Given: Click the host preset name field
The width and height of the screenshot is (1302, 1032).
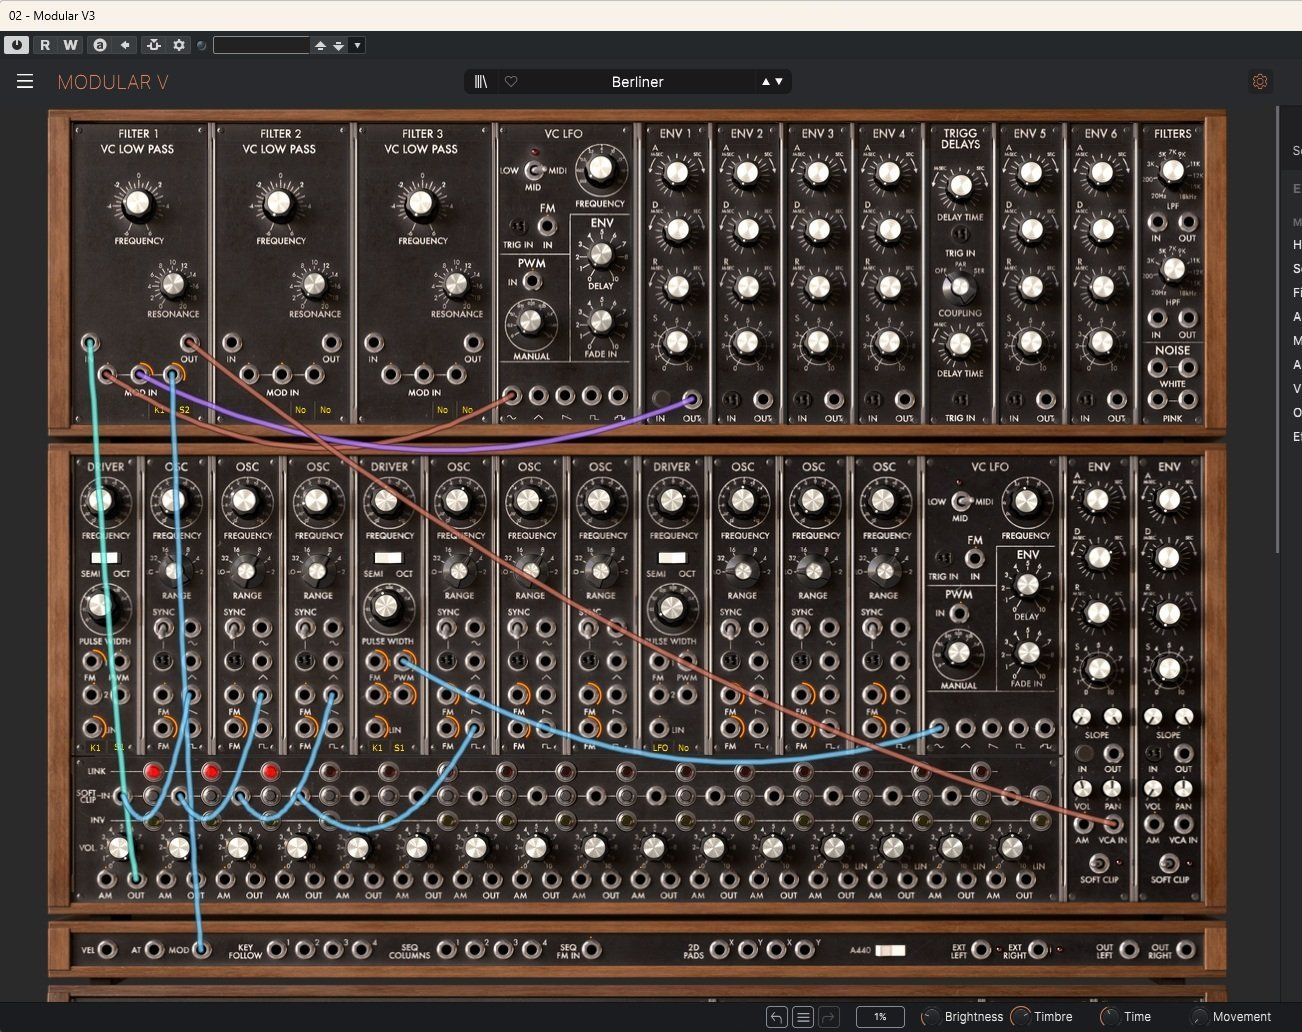Looking at the screenshot, I should coord(261,45).
